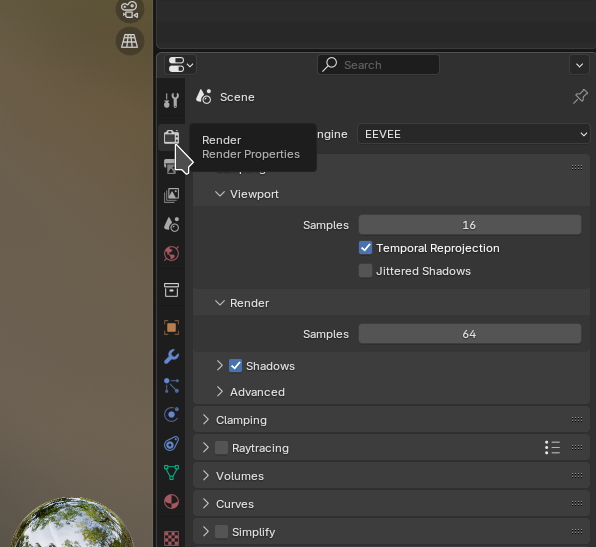Open the Physics properties icon
The image size is (596, 547).
(x=171, y=414)
